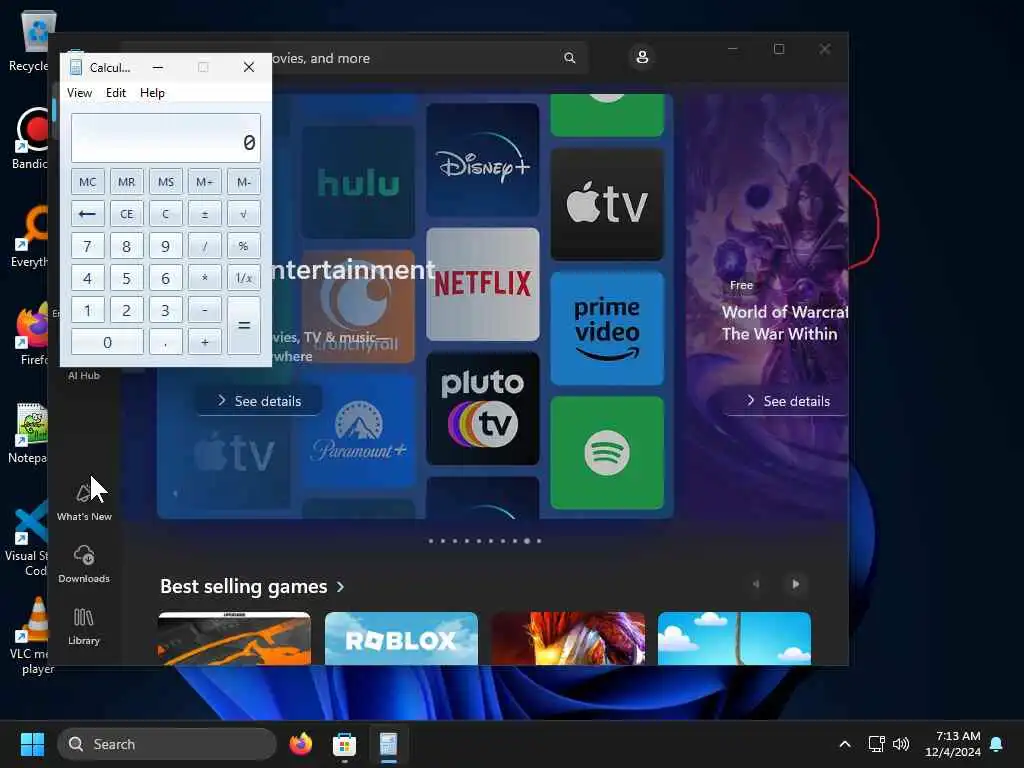Click See details on entertainment banner
This screenshot has height=768, width=1024.
coord(259,401)
